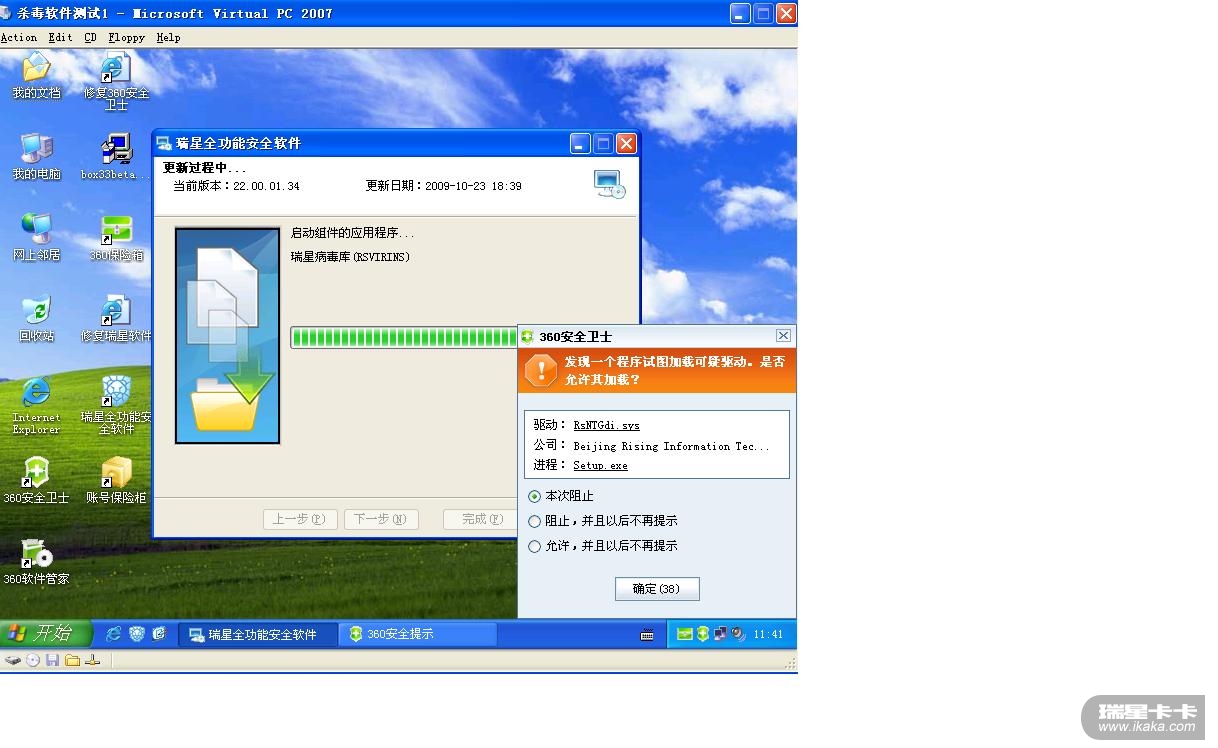Click the taskbar clock showing 11:41
This screenshot has width=1218, height=748.
(x=768, y=634)
